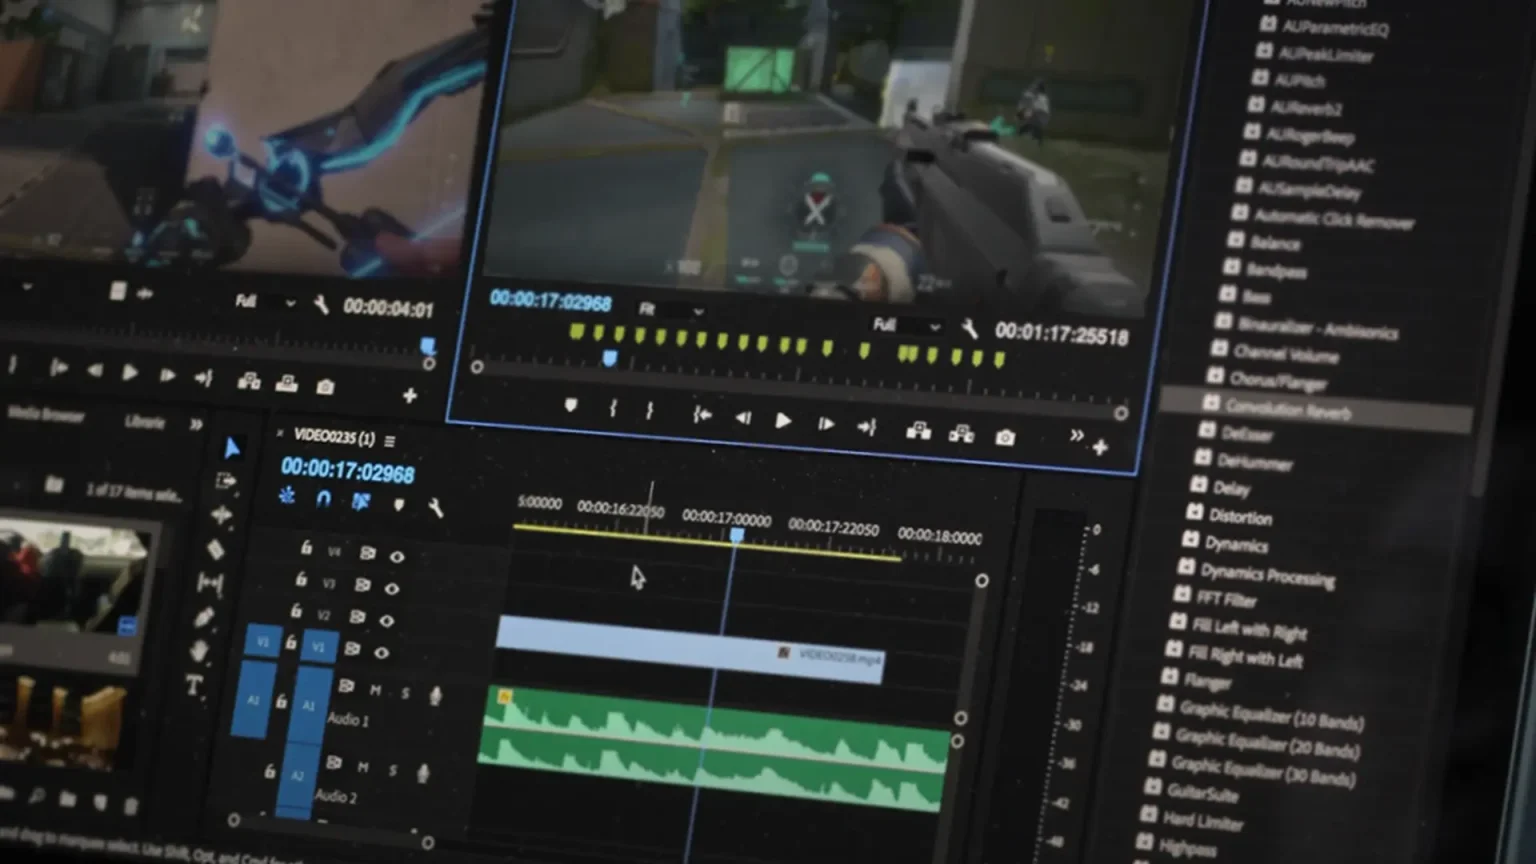The image size is (1536, 864).
Task: Open Program Monitor Fit zoom dropdown
Action: point(672,310)
